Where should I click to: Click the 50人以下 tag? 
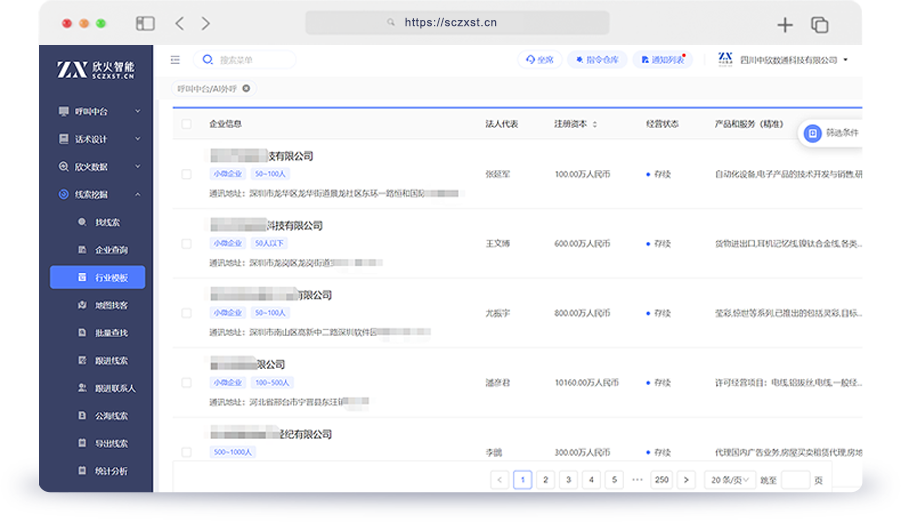(x=269, y=244)
